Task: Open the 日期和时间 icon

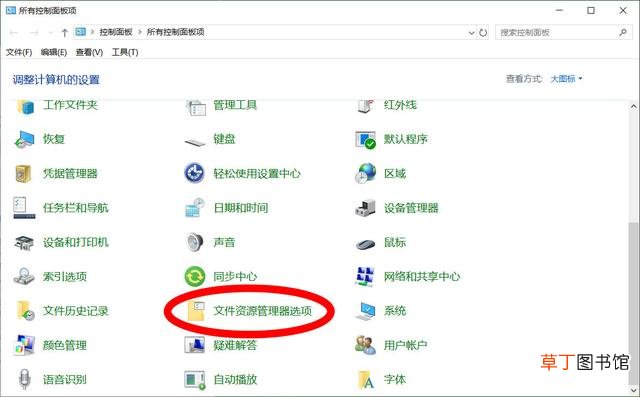Action: [195, 208]
